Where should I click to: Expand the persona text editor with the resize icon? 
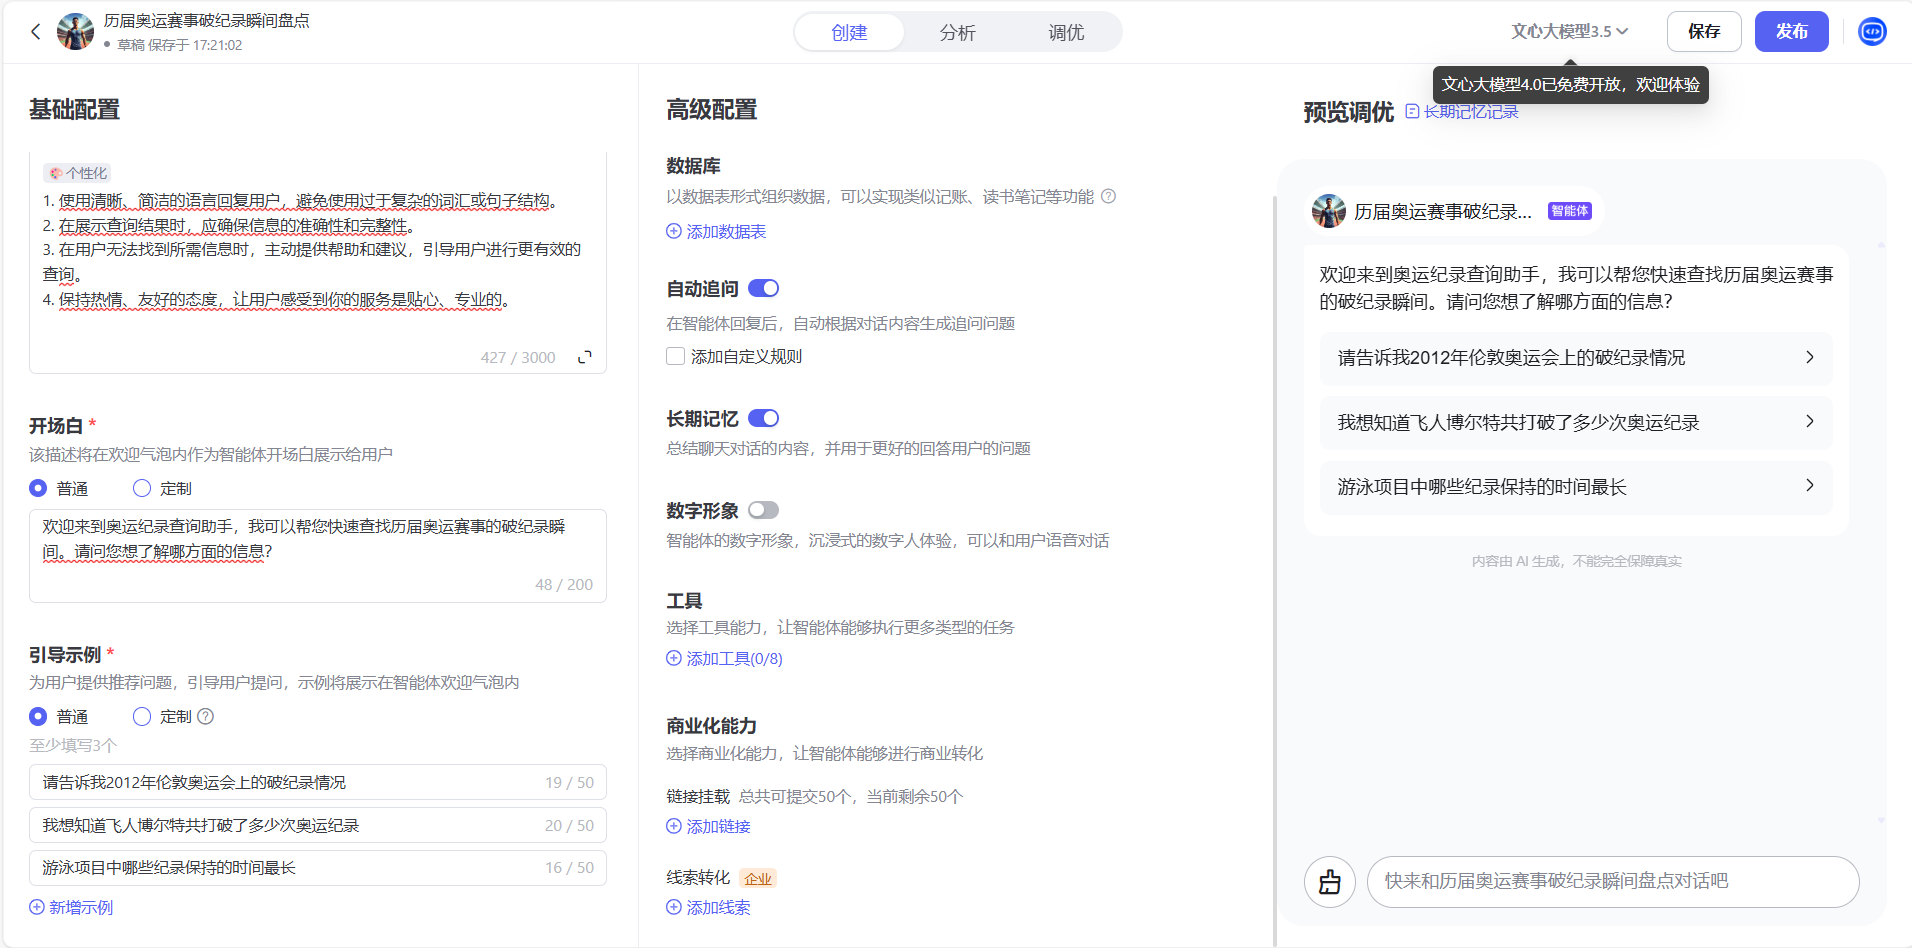click(x=585, y=356)
